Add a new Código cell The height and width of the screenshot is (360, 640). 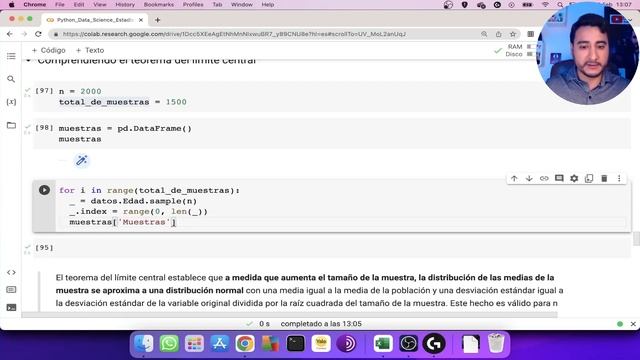(49, 50)
